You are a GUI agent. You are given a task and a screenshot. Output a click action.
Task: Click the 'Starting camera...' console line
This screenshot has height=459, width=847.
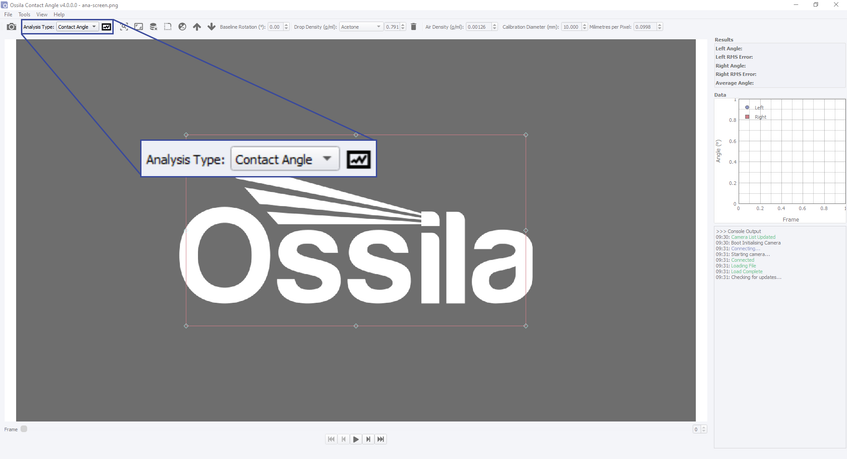pos(743,254)
